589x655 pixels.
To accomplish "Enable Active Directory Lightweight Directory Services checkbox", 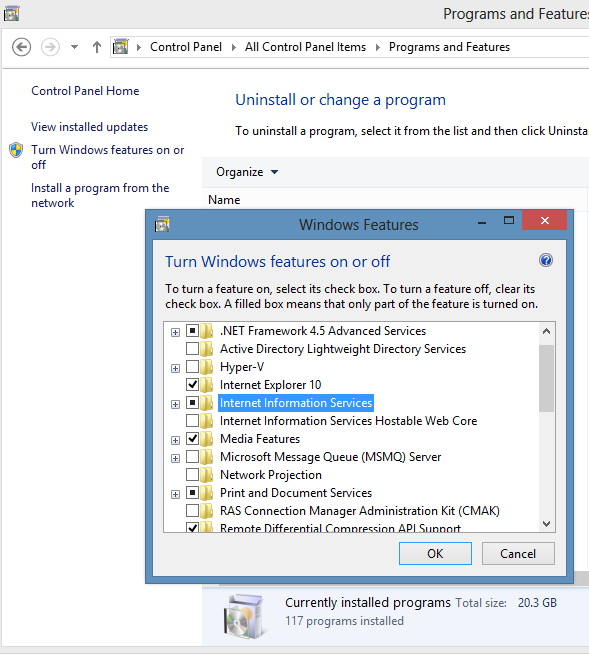I will click(192, 349).
